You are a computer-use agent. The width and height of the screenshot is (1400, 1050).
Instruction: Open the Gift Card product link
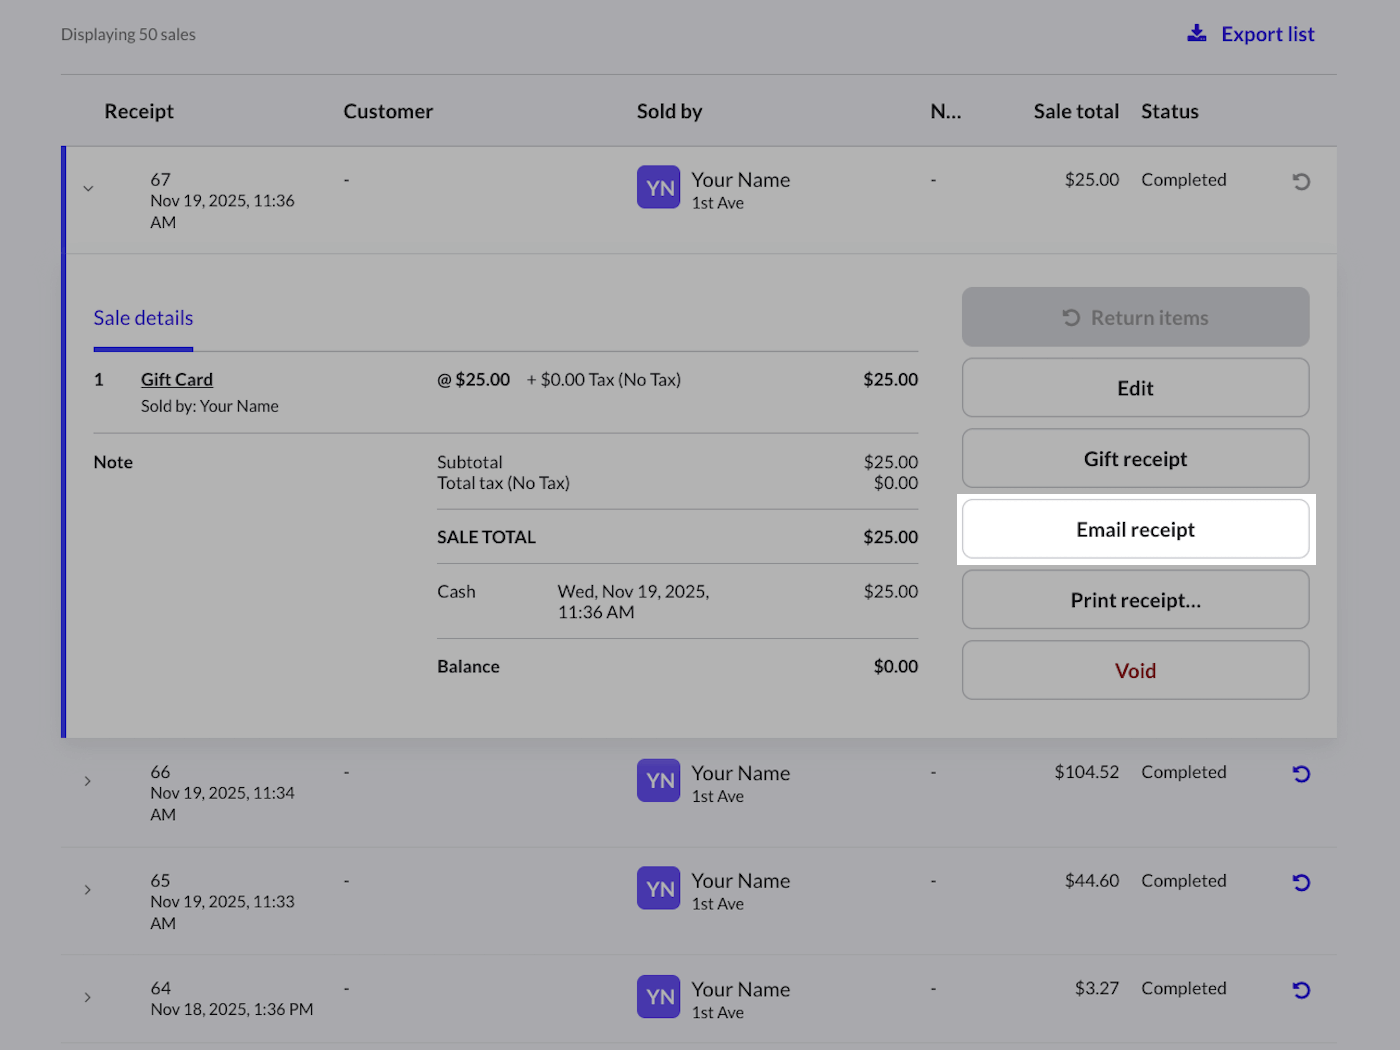click(177, 380)
